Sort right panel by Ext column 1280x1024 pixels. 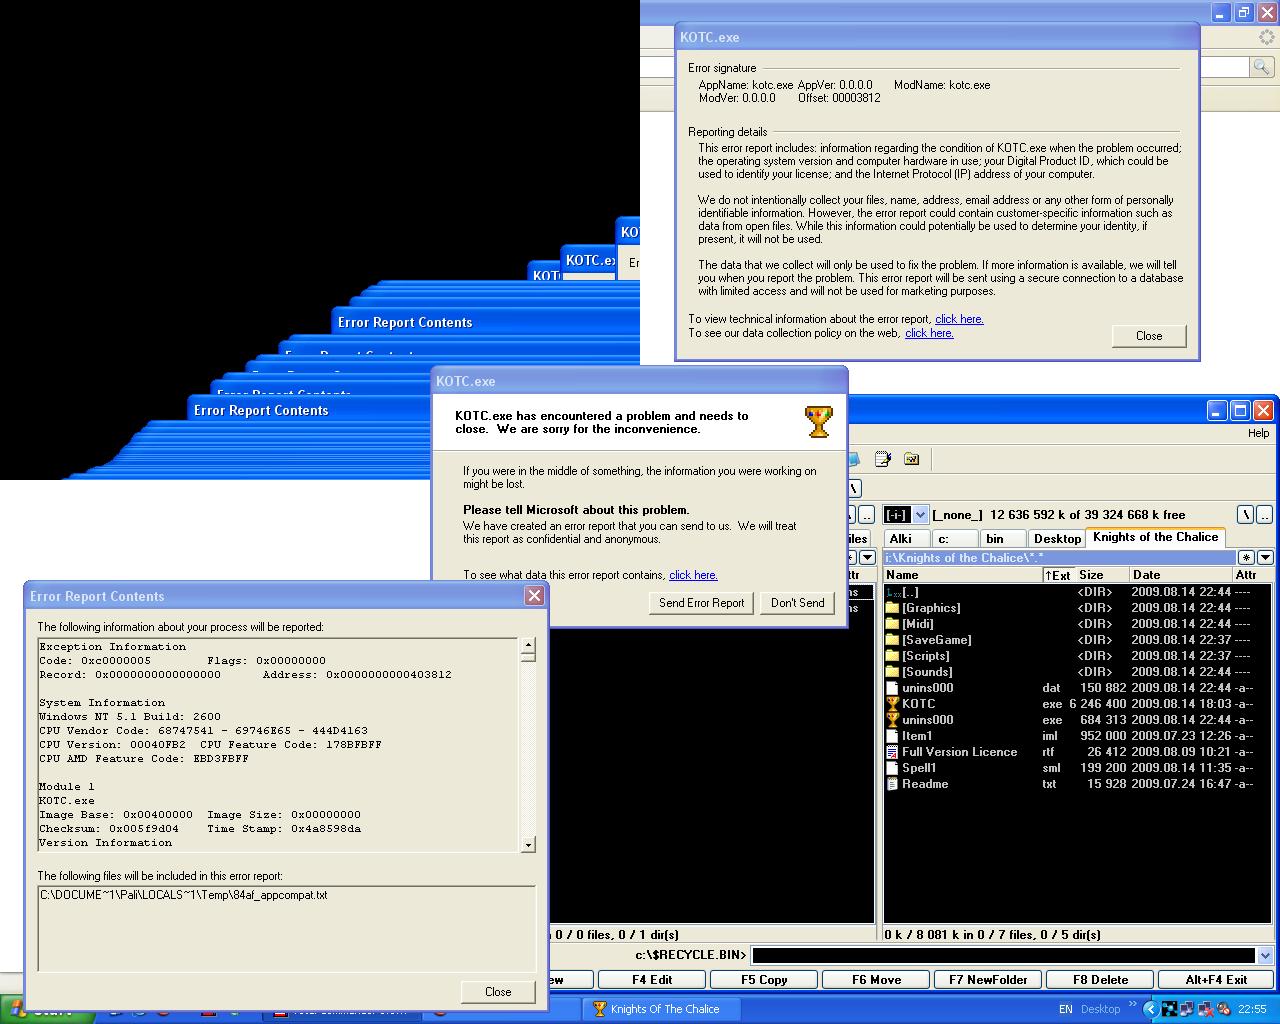click(1058, 575)
